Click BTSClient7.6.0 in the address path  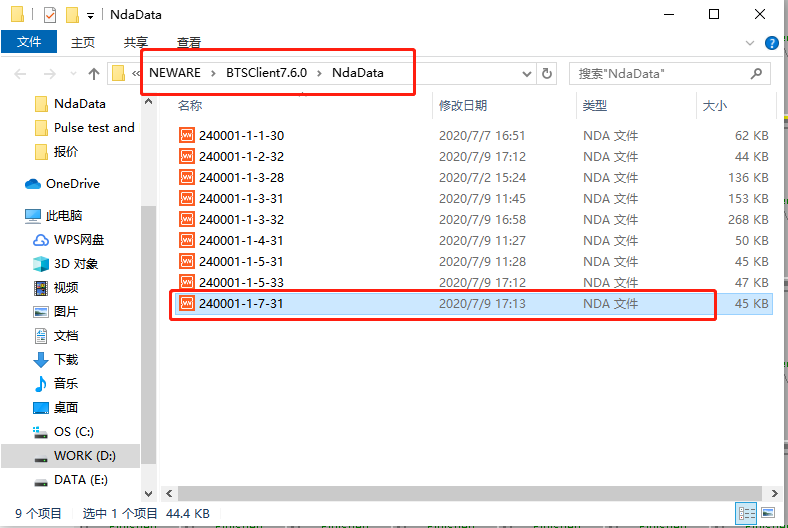click(x=266, y=73)
